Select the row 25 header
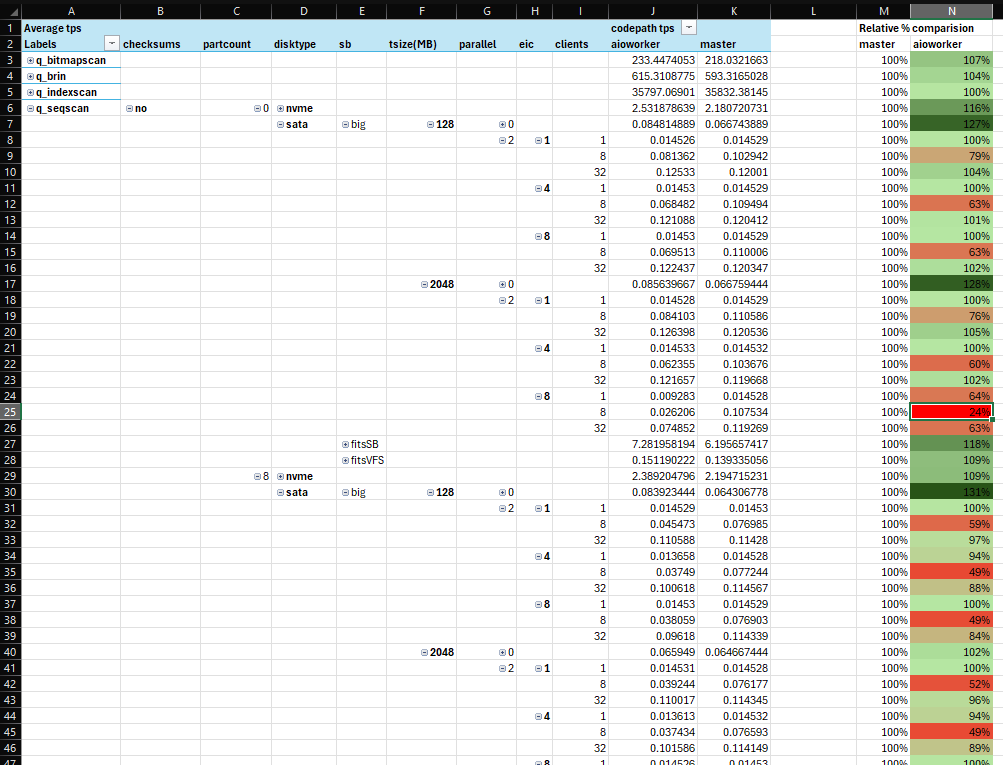The width and height of the screenshot is (1003, 765). (x=10, y=412)
